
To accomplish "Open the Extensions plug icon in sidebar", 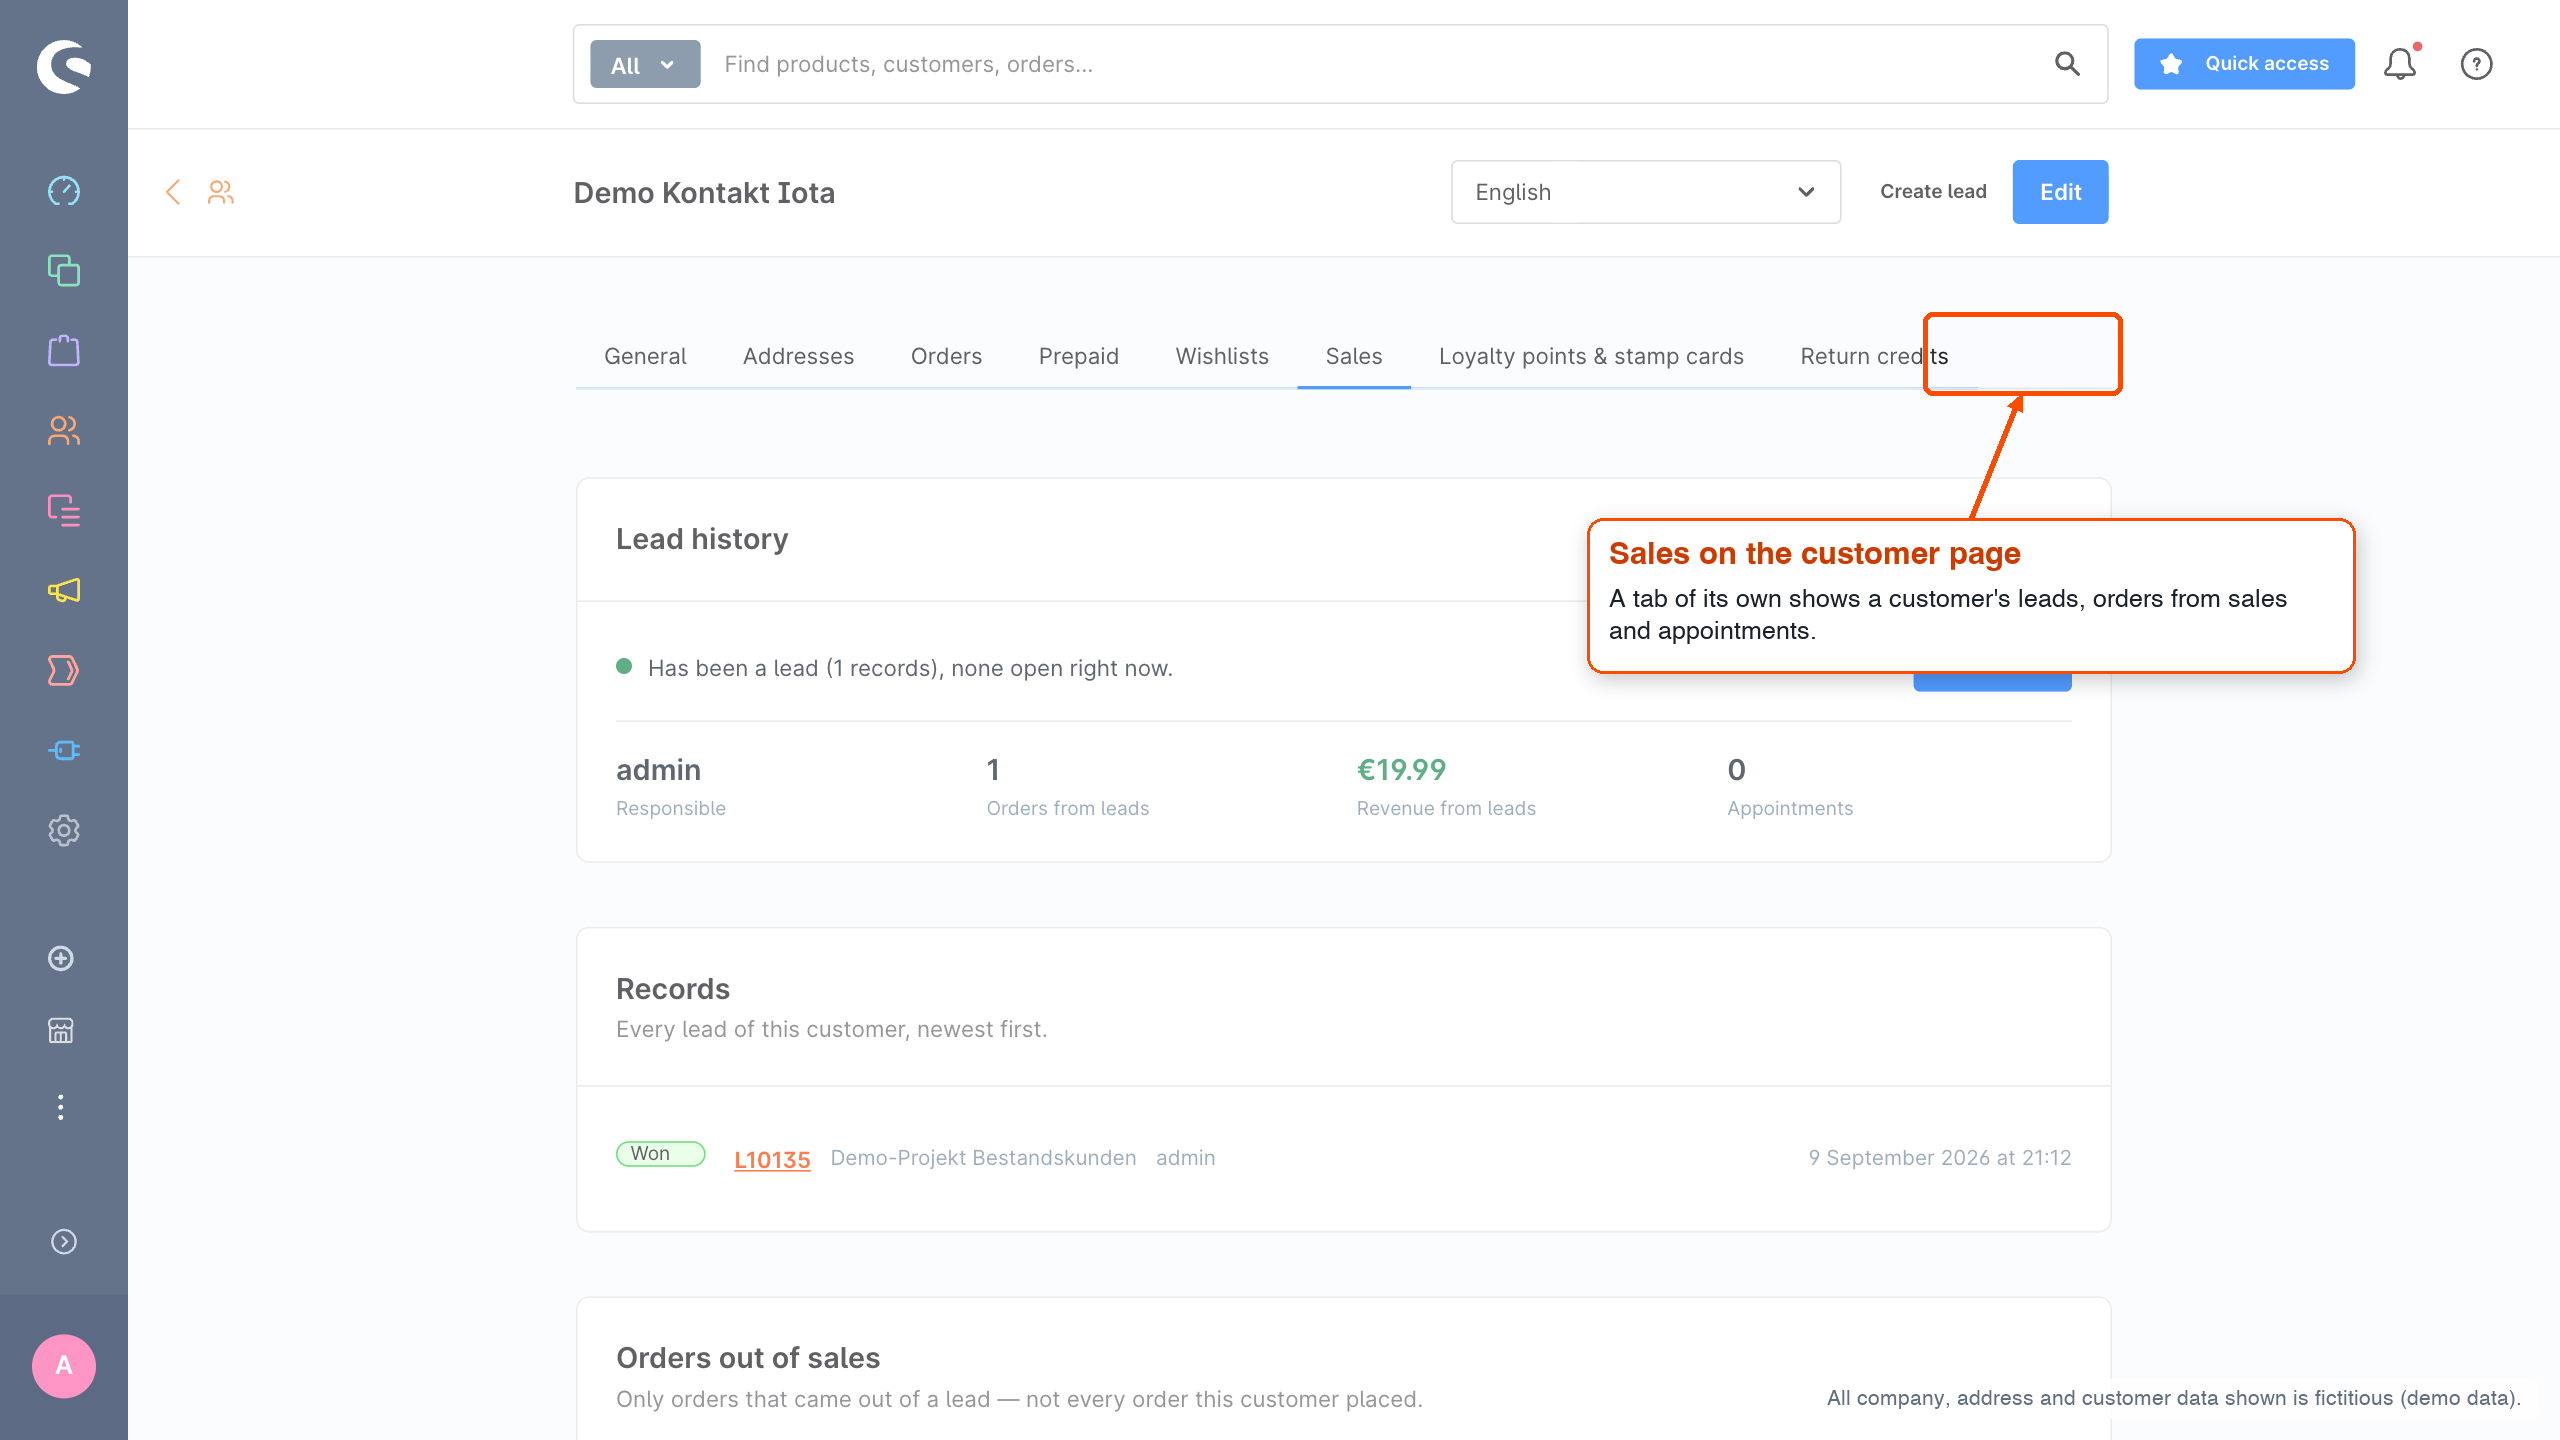I will pos(64,751).
